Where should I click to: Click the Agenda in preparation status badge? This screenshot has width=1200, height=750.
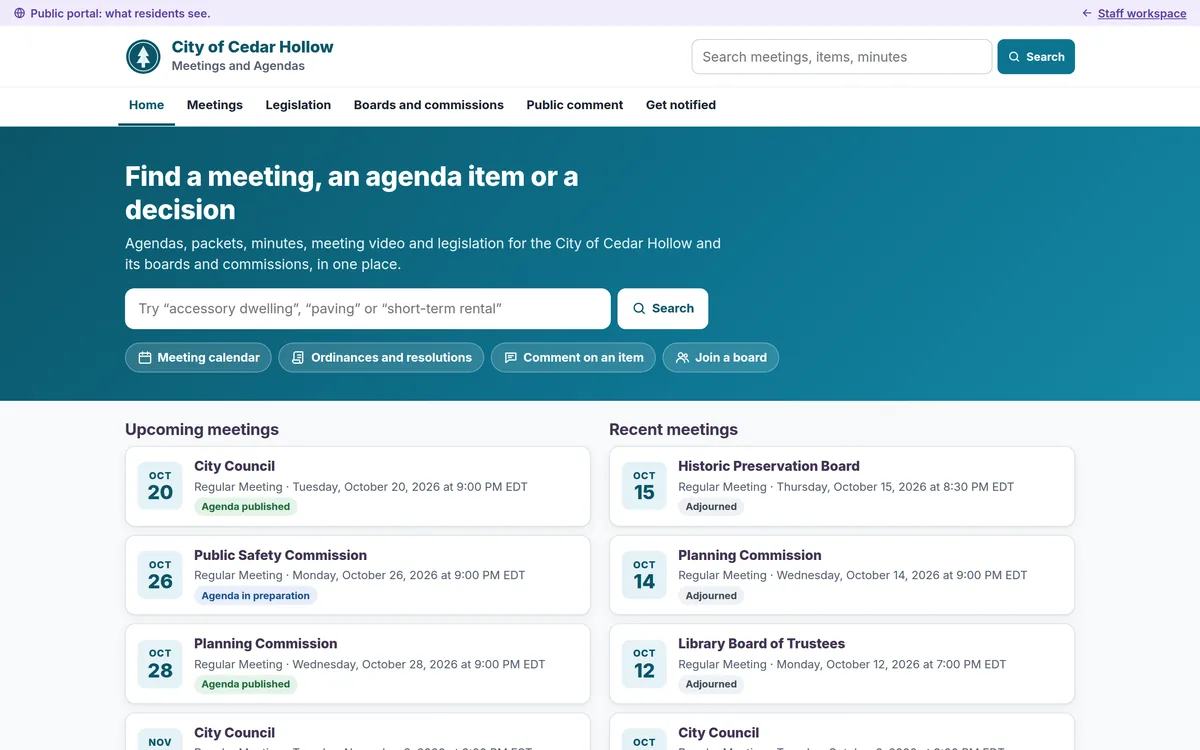256,596
